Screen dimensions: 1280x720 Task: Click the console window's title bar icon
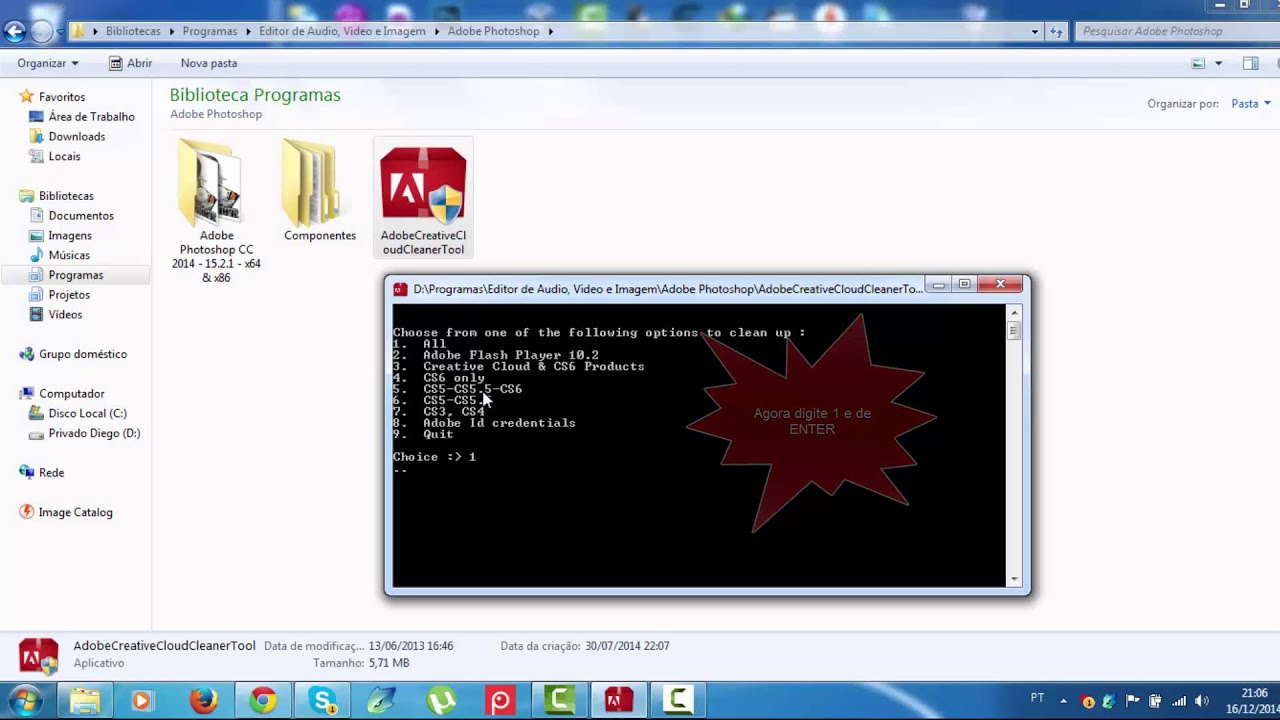(x=400, y=289)
